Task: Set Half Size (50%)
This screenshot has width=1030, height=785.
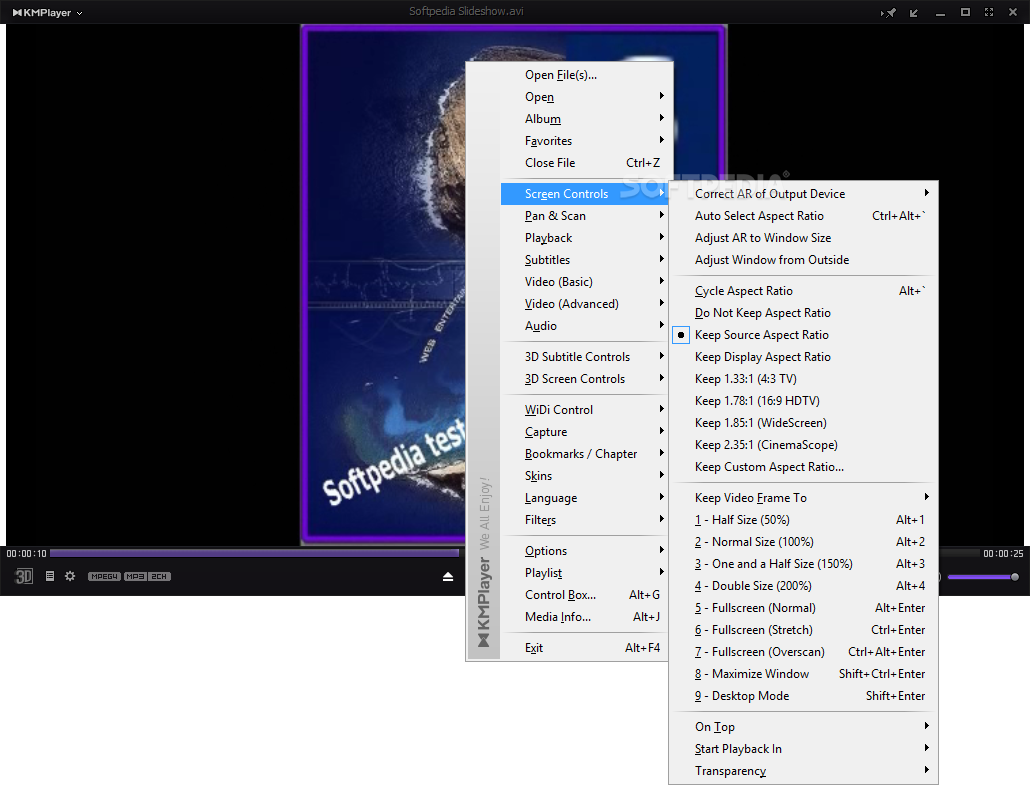Action: click(x=803, y=520)
